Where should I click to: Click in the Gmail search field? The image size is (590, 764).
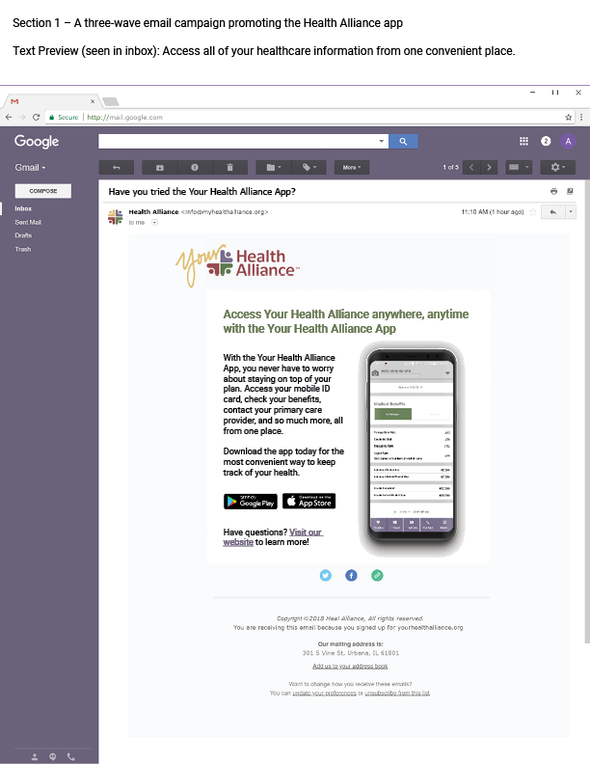click(x=243, y=141)
